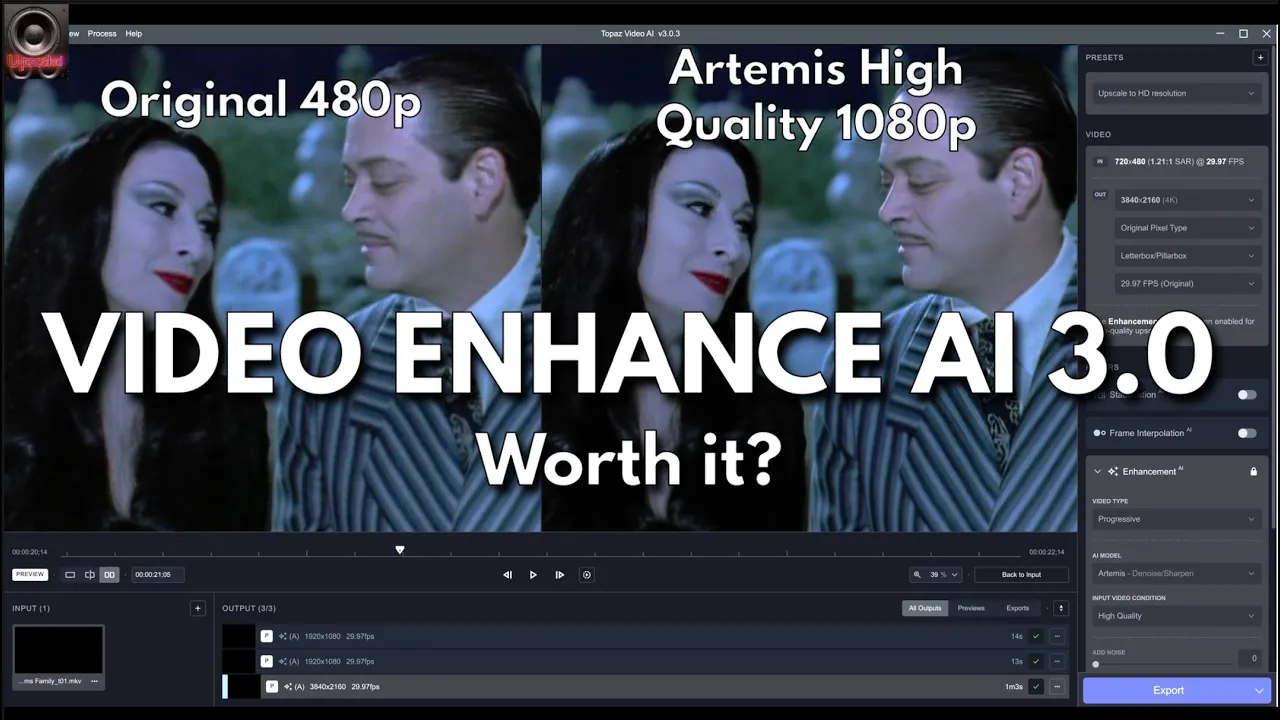
Task: Open the Original Pixel Type dropdown
Action: click(x=1187, y=228)
